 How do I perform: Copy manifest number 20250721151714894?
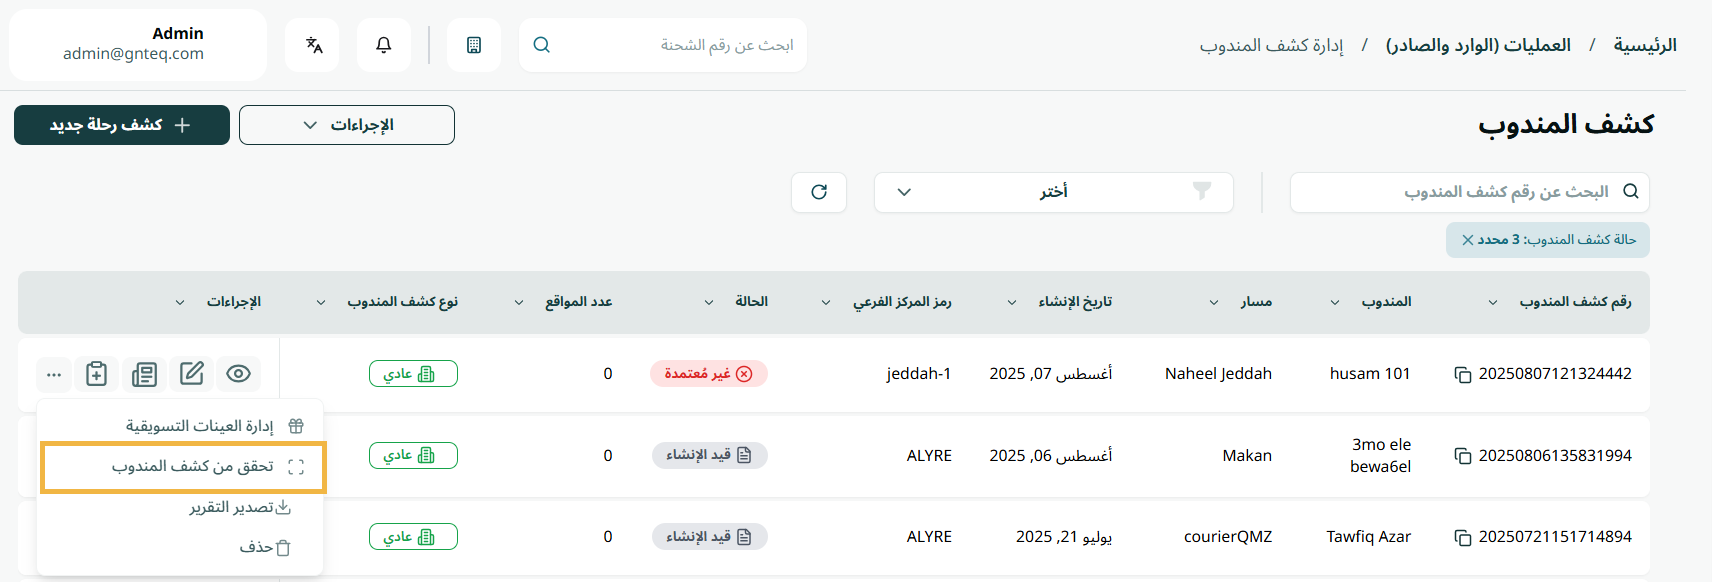click(x=1462, y=537)
